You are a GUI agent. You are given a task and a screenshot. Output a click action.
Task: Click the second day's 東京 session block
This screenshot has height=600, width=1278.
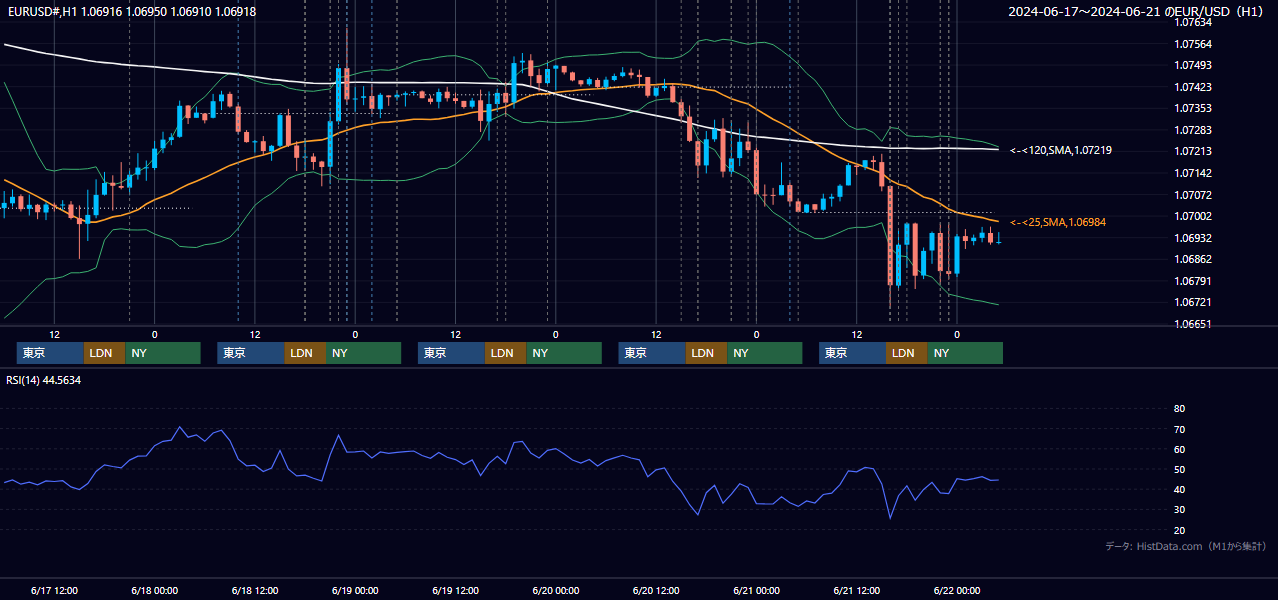pyautogui.click(x=251, y=353)
